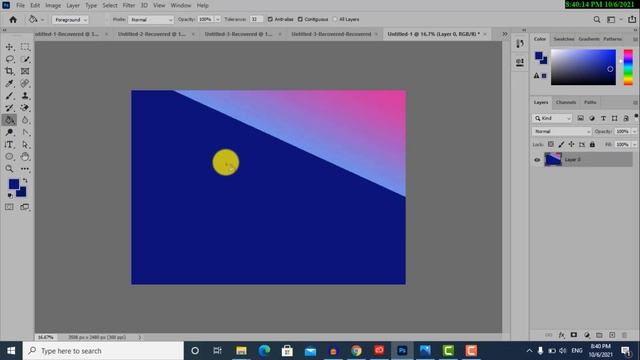This screenshot has height=360, width=640.
Task: Open the layer Fill slider arrow
Action: (x=634, y=144)
